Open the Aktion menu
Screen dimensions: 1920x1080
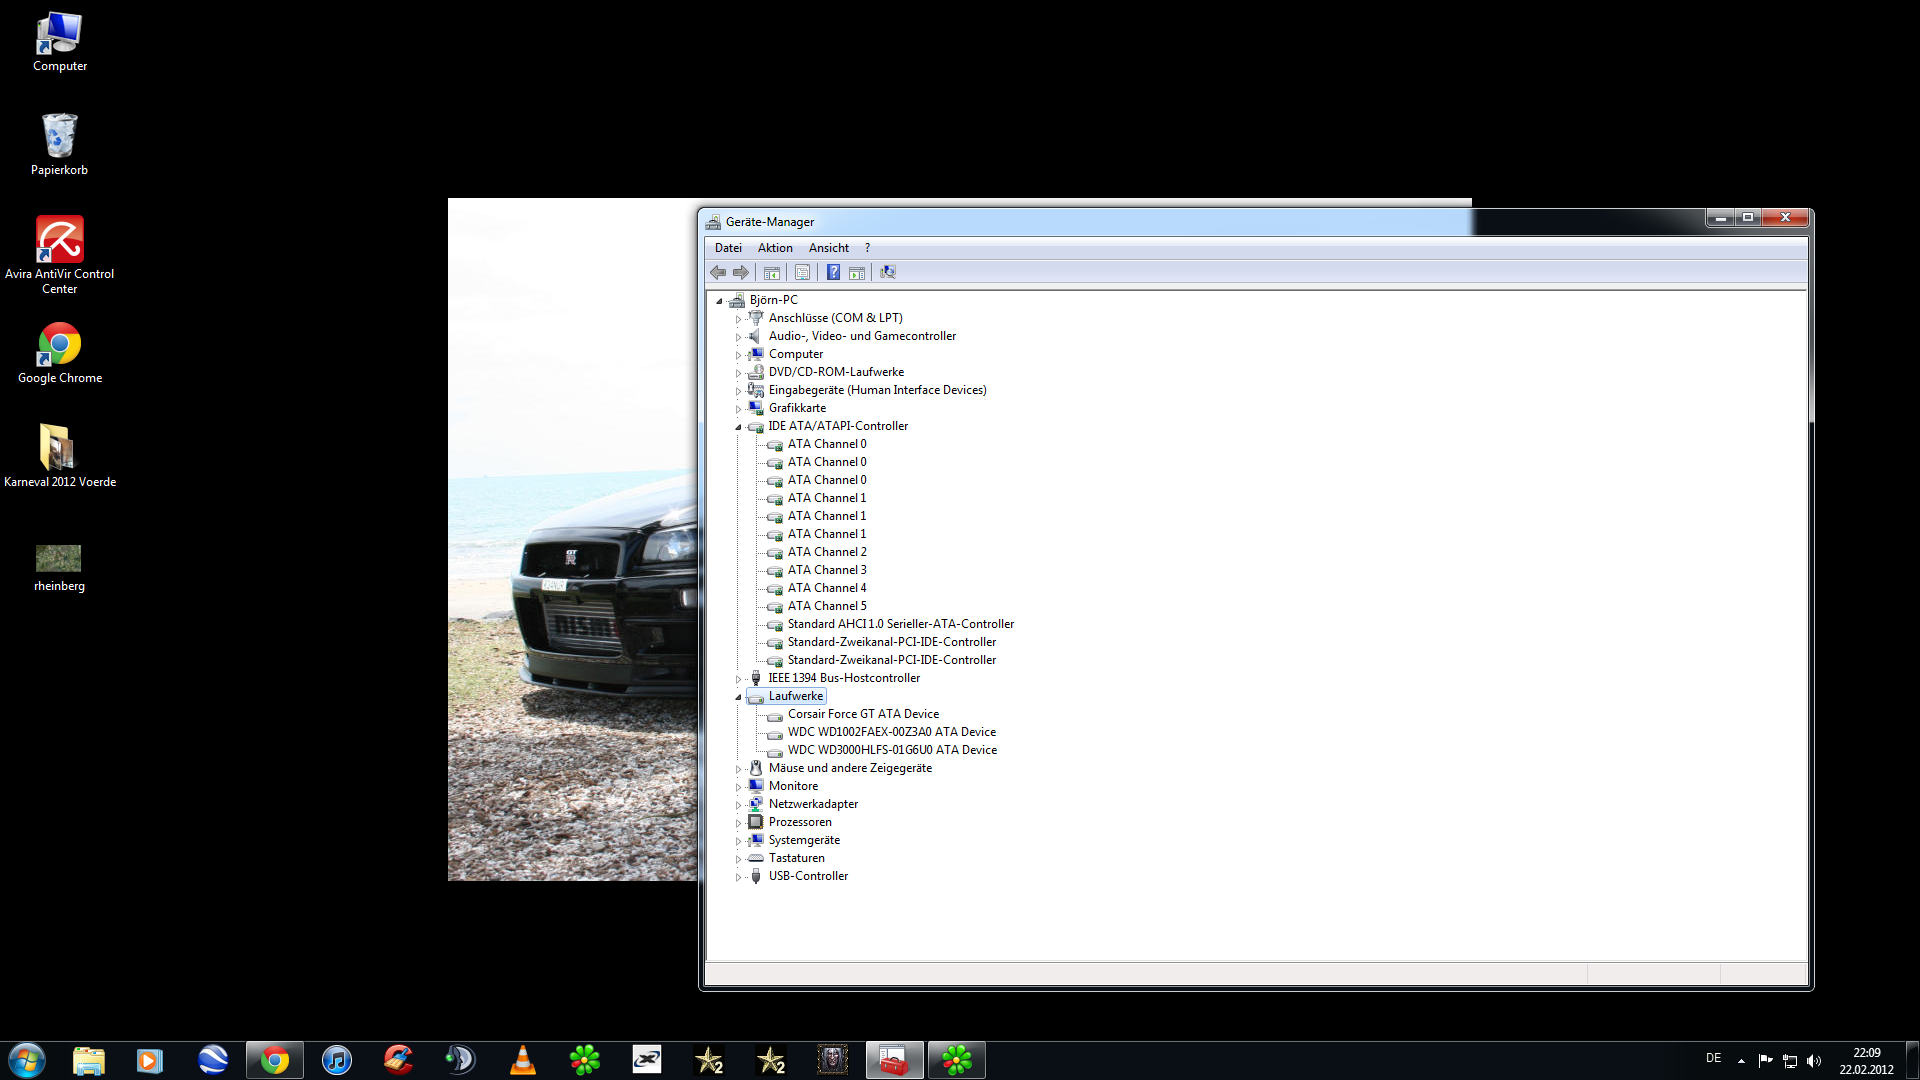click(774, 248)
